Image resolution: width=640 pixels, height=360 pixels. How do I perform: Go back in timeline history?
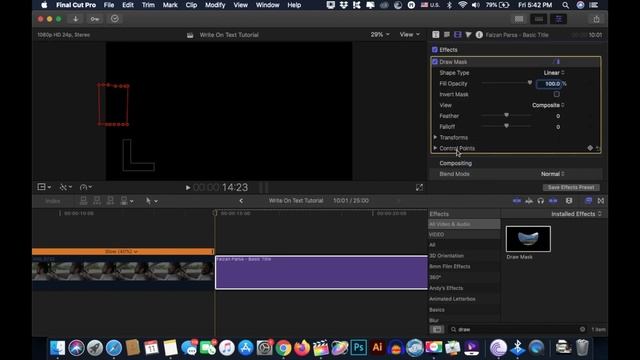point(241,201)
